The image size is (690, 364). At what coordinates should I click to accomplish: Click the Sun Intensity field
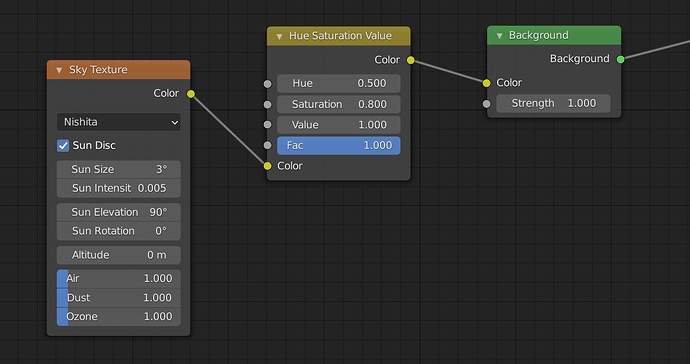click(x=119, y=188)
